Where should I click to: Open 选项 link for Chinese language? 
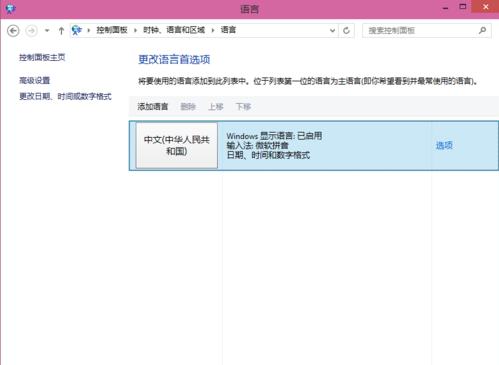click(x=444, y=145)
